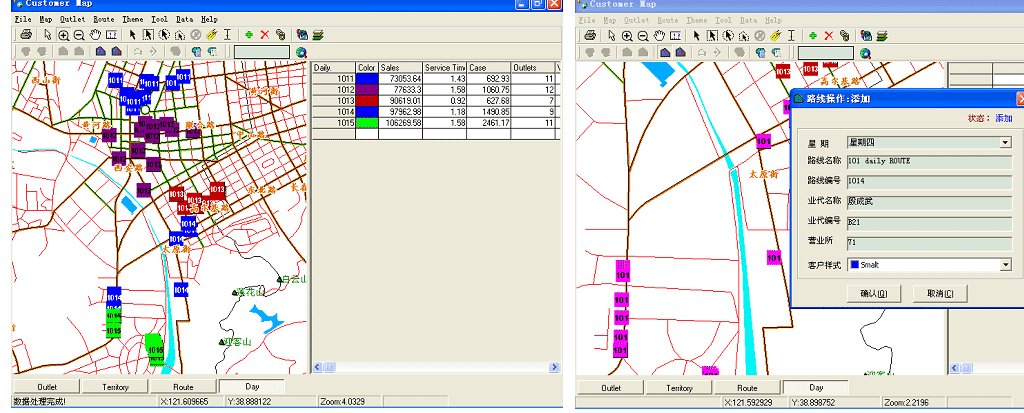
Task: Switch to Outlet tab in left window
Action: click(47, 387)
